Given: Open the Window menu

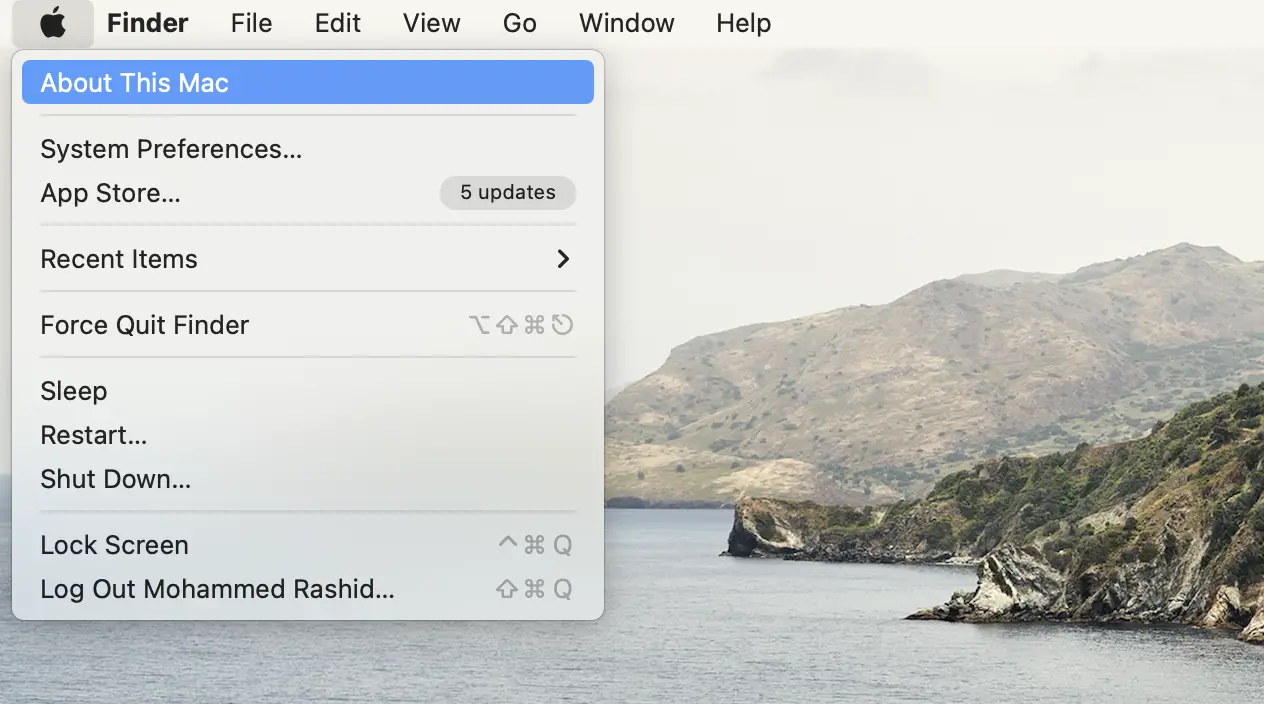Looking at the screenshot, I should tap(626, 23).
